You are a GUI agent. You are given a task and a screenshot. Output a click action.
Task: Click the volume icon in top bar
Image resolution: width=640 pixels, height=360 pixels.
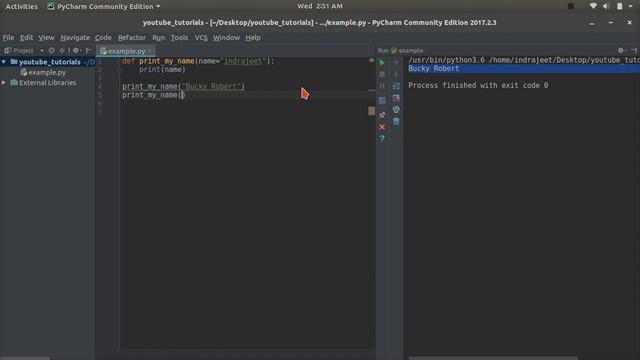pos(606,6)
